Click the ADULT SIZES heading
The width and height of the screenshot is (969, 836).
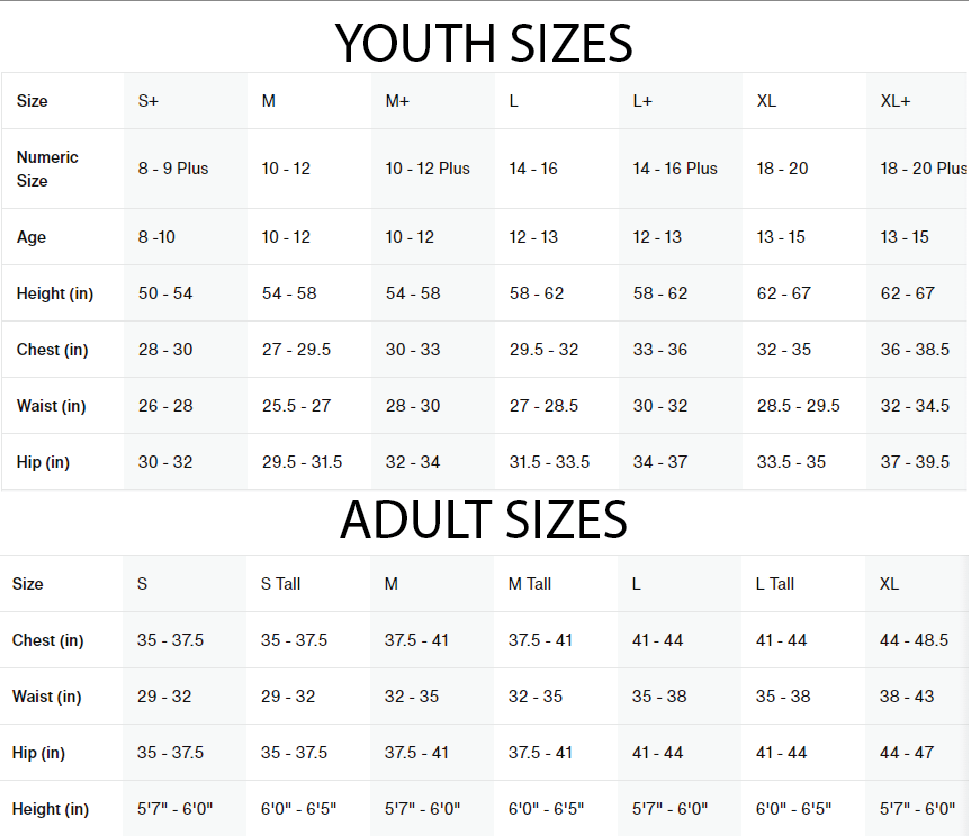[x=484, y=520]
